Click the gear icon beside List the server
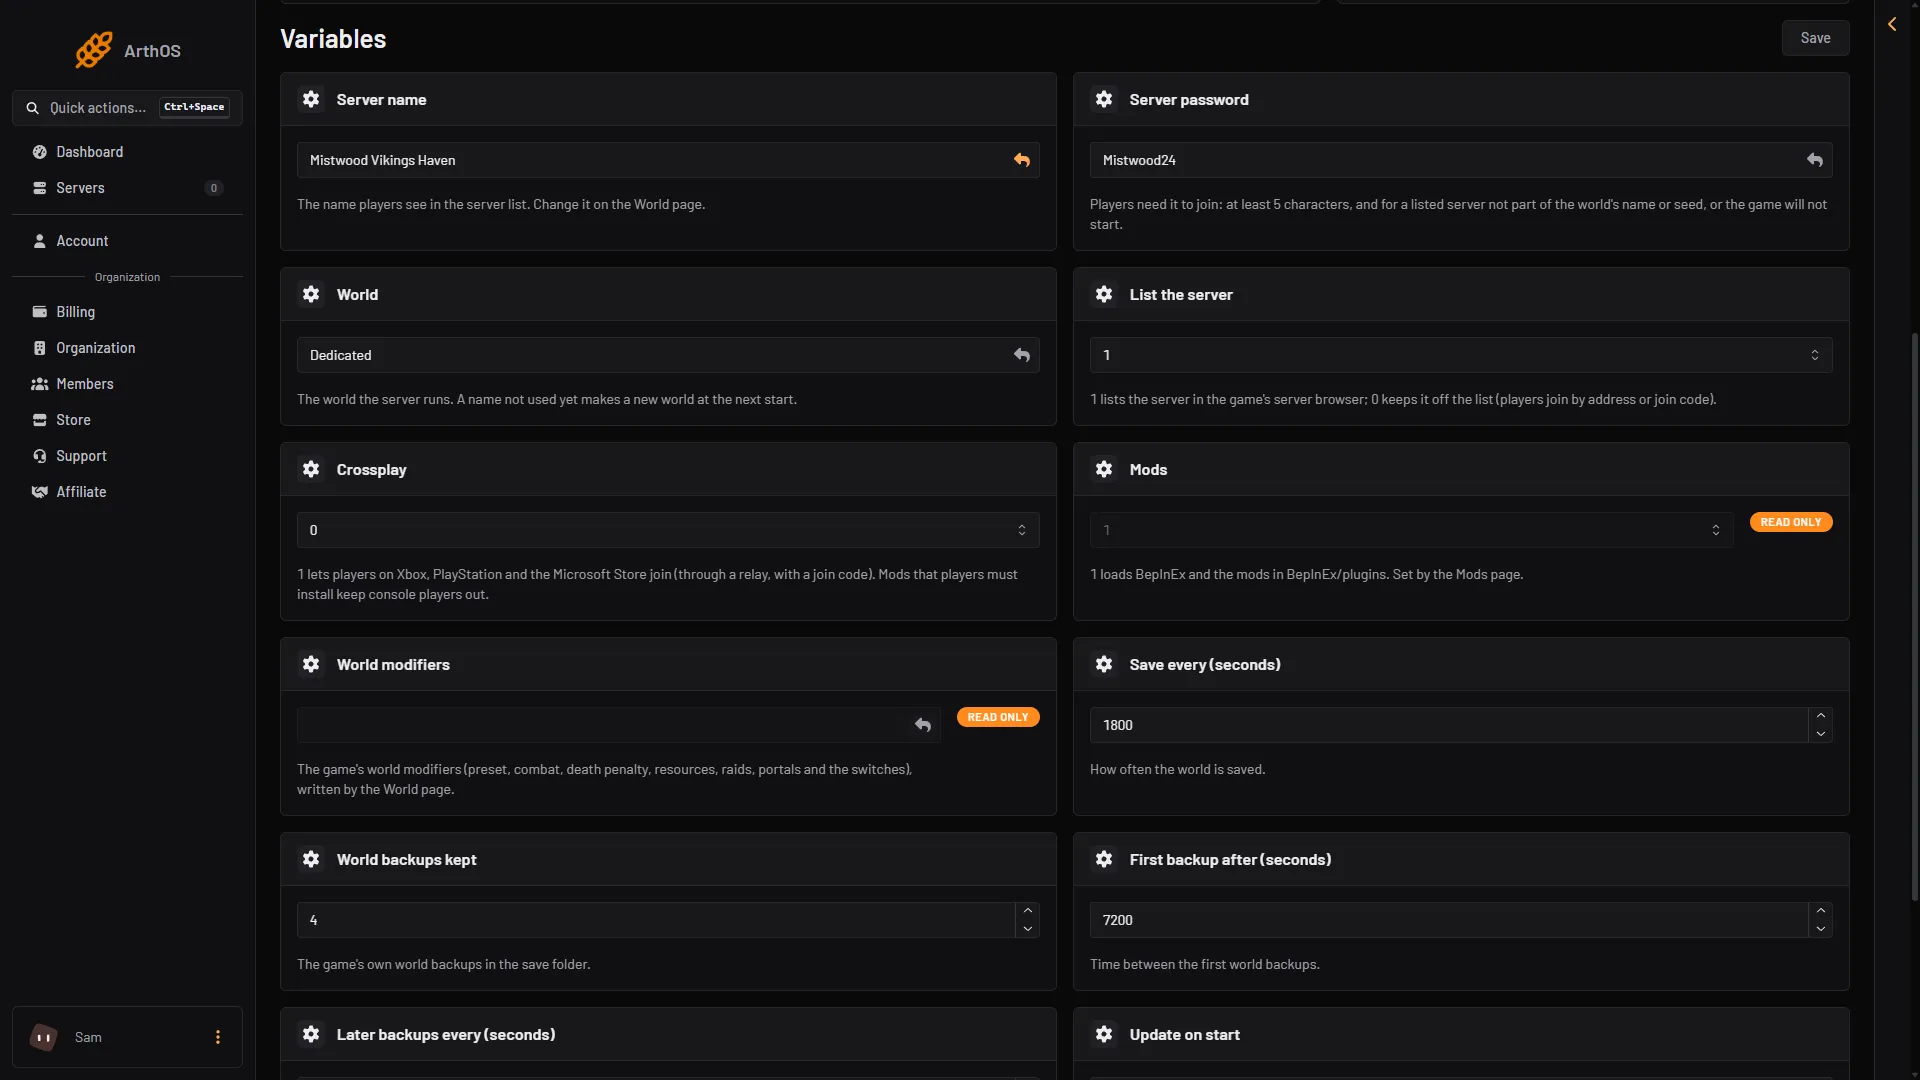This screenshot has height=1080, width=1920. (x=1104, y=294)
